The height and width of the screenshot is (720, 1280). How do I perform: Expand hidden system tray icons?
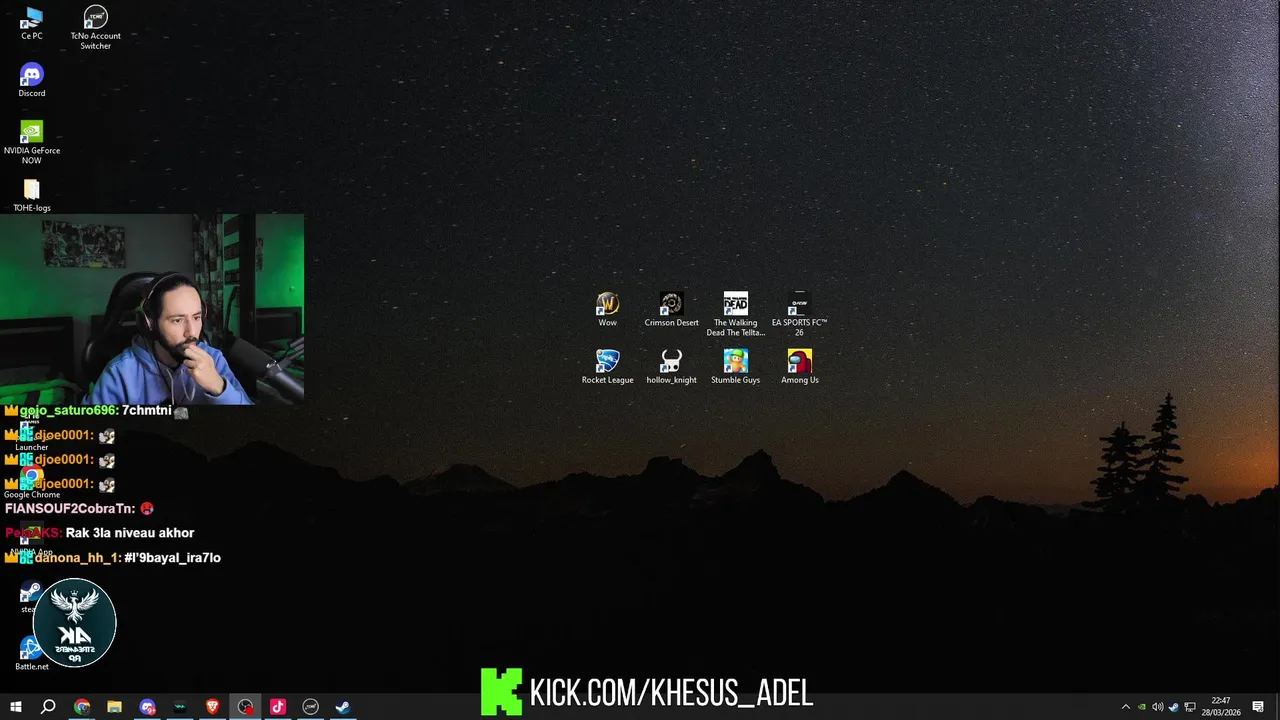[1125, 707]
